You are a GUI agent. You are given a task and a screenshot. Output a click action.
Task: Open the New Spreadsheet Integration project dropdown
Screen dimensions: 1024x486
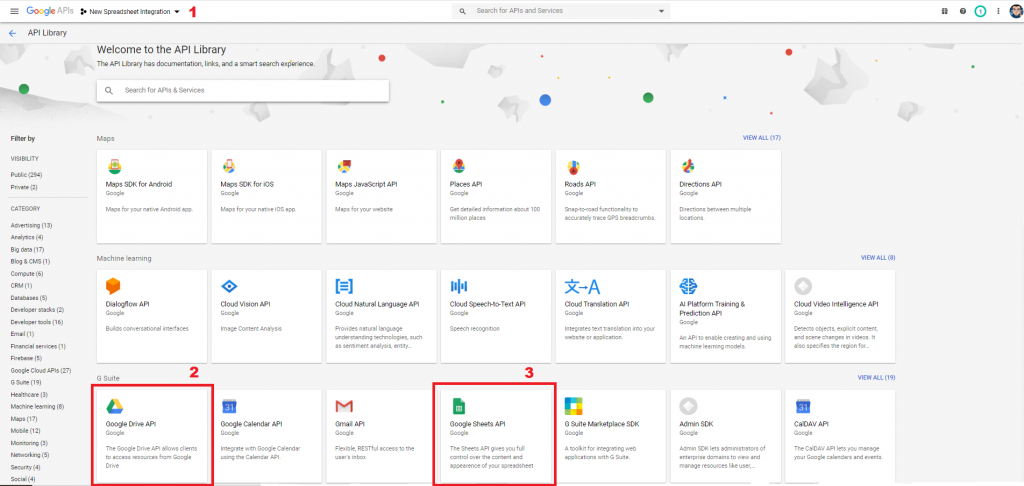click(129, 12)
